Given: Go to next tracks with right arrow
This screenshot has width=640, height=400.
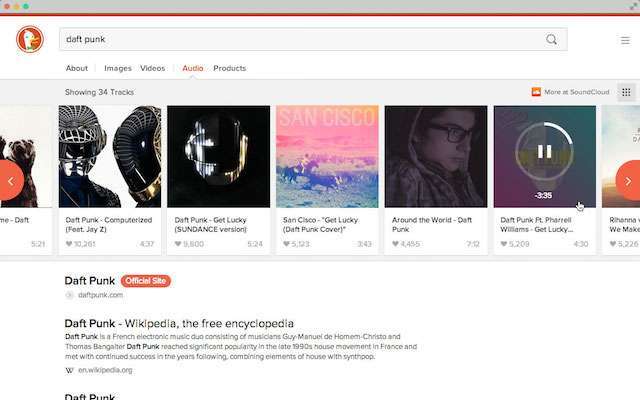Looking at the screenshot, I should pos(629,180).
